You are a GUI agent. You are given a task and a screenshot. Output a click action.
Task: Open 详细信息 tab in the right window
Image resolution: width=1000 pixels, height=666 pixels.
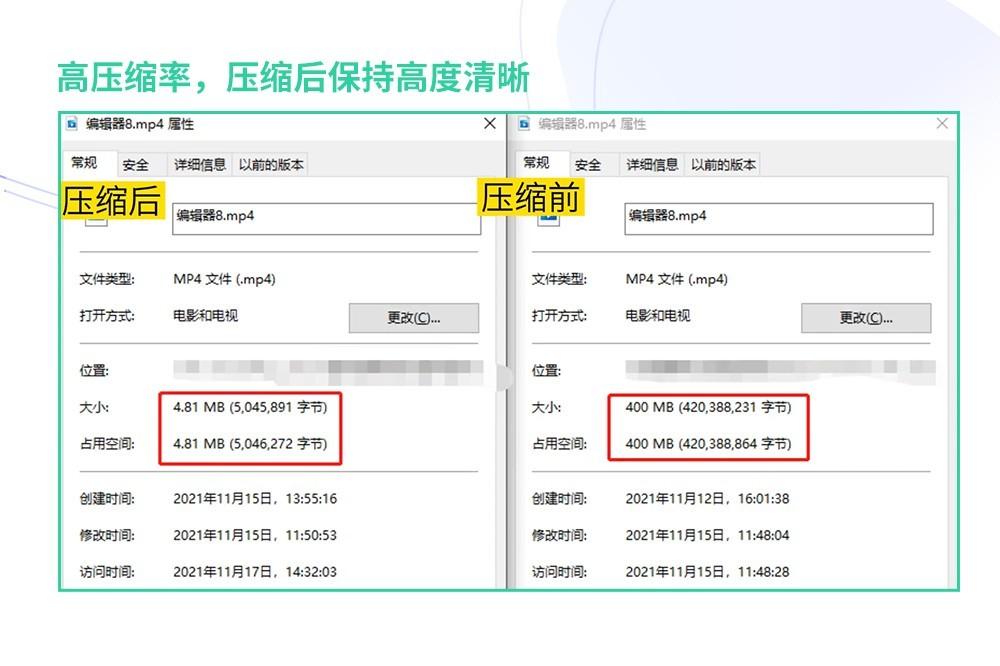[652, 165]
